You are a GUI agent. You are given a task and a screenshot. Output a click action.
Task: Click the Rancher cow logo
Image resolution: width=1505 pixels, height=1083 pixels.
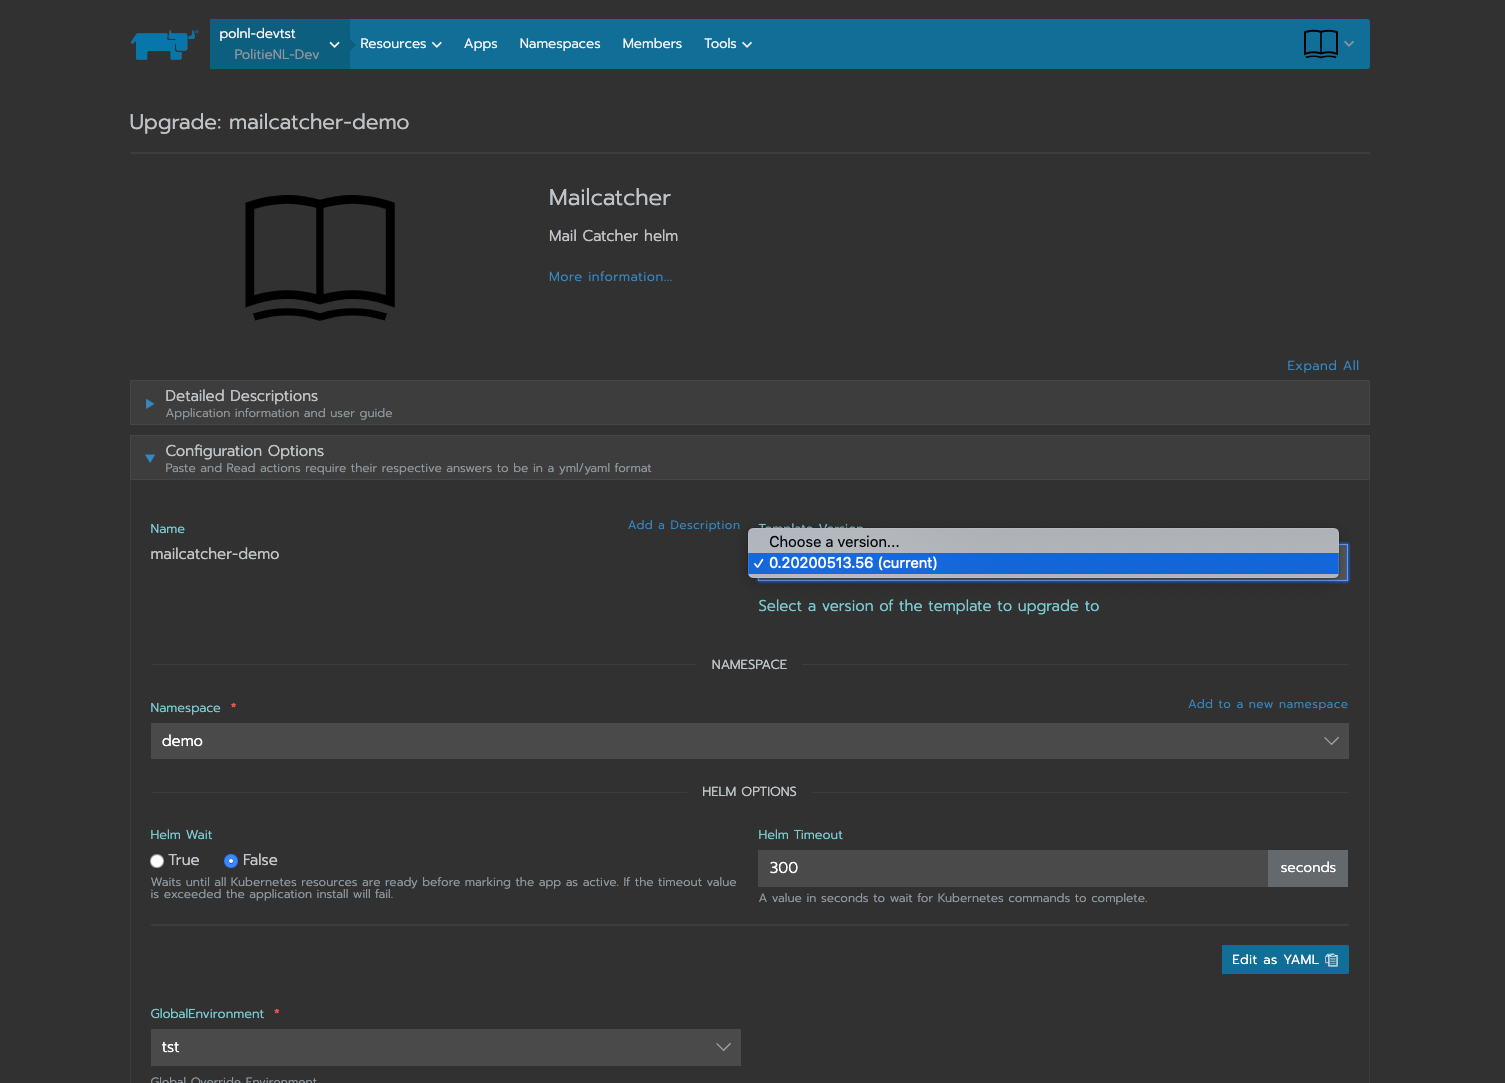(x=163, y=44)
